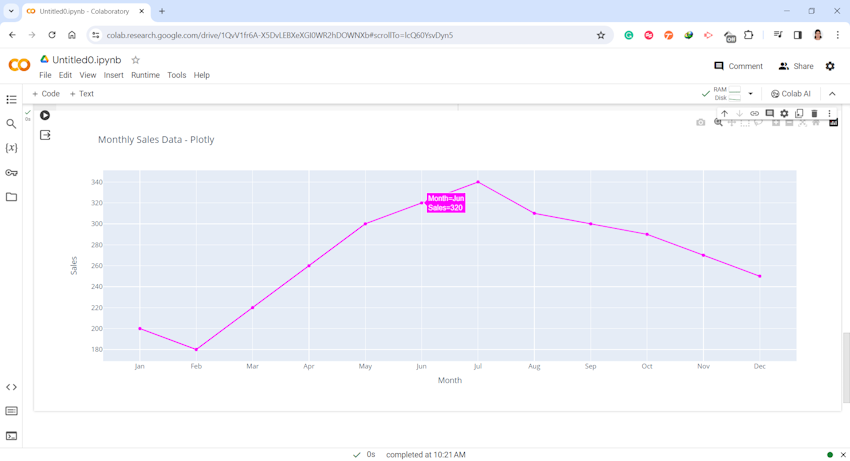The height and width of the screenshot is (461, 850).
Task: Open the table of contents sidebar icon
Action: [x=11, y=100]
